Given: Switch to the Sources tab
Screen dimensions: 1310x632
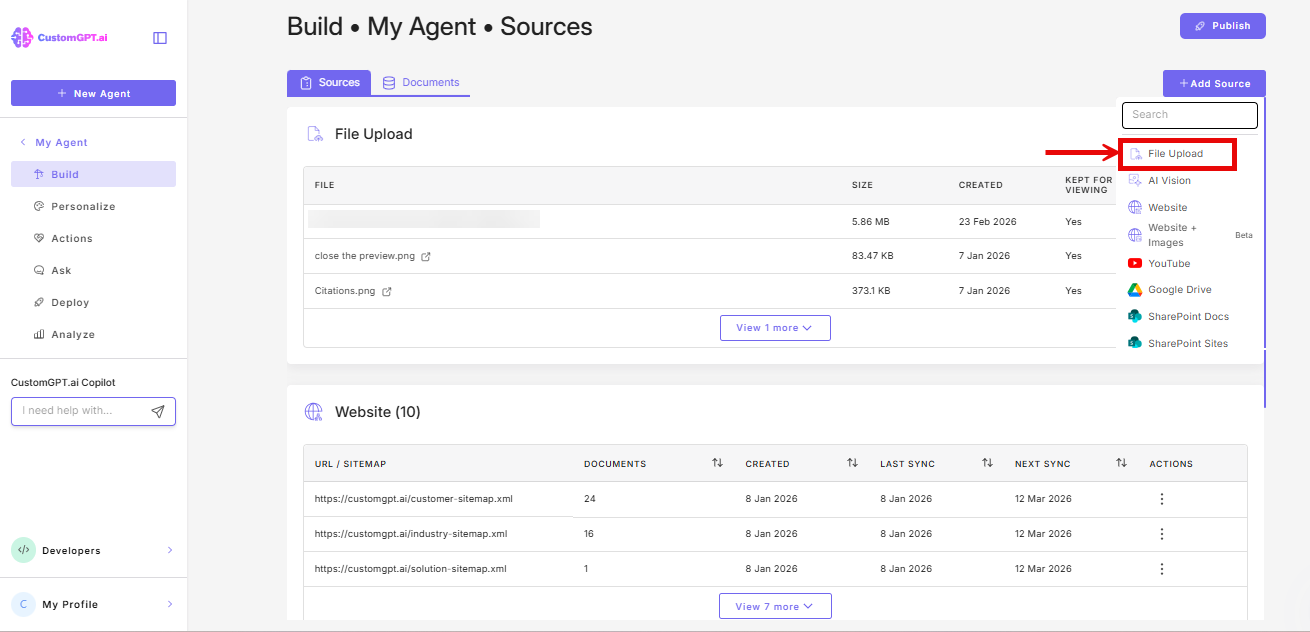Looking at the screenshot, I should coord(329,83).
